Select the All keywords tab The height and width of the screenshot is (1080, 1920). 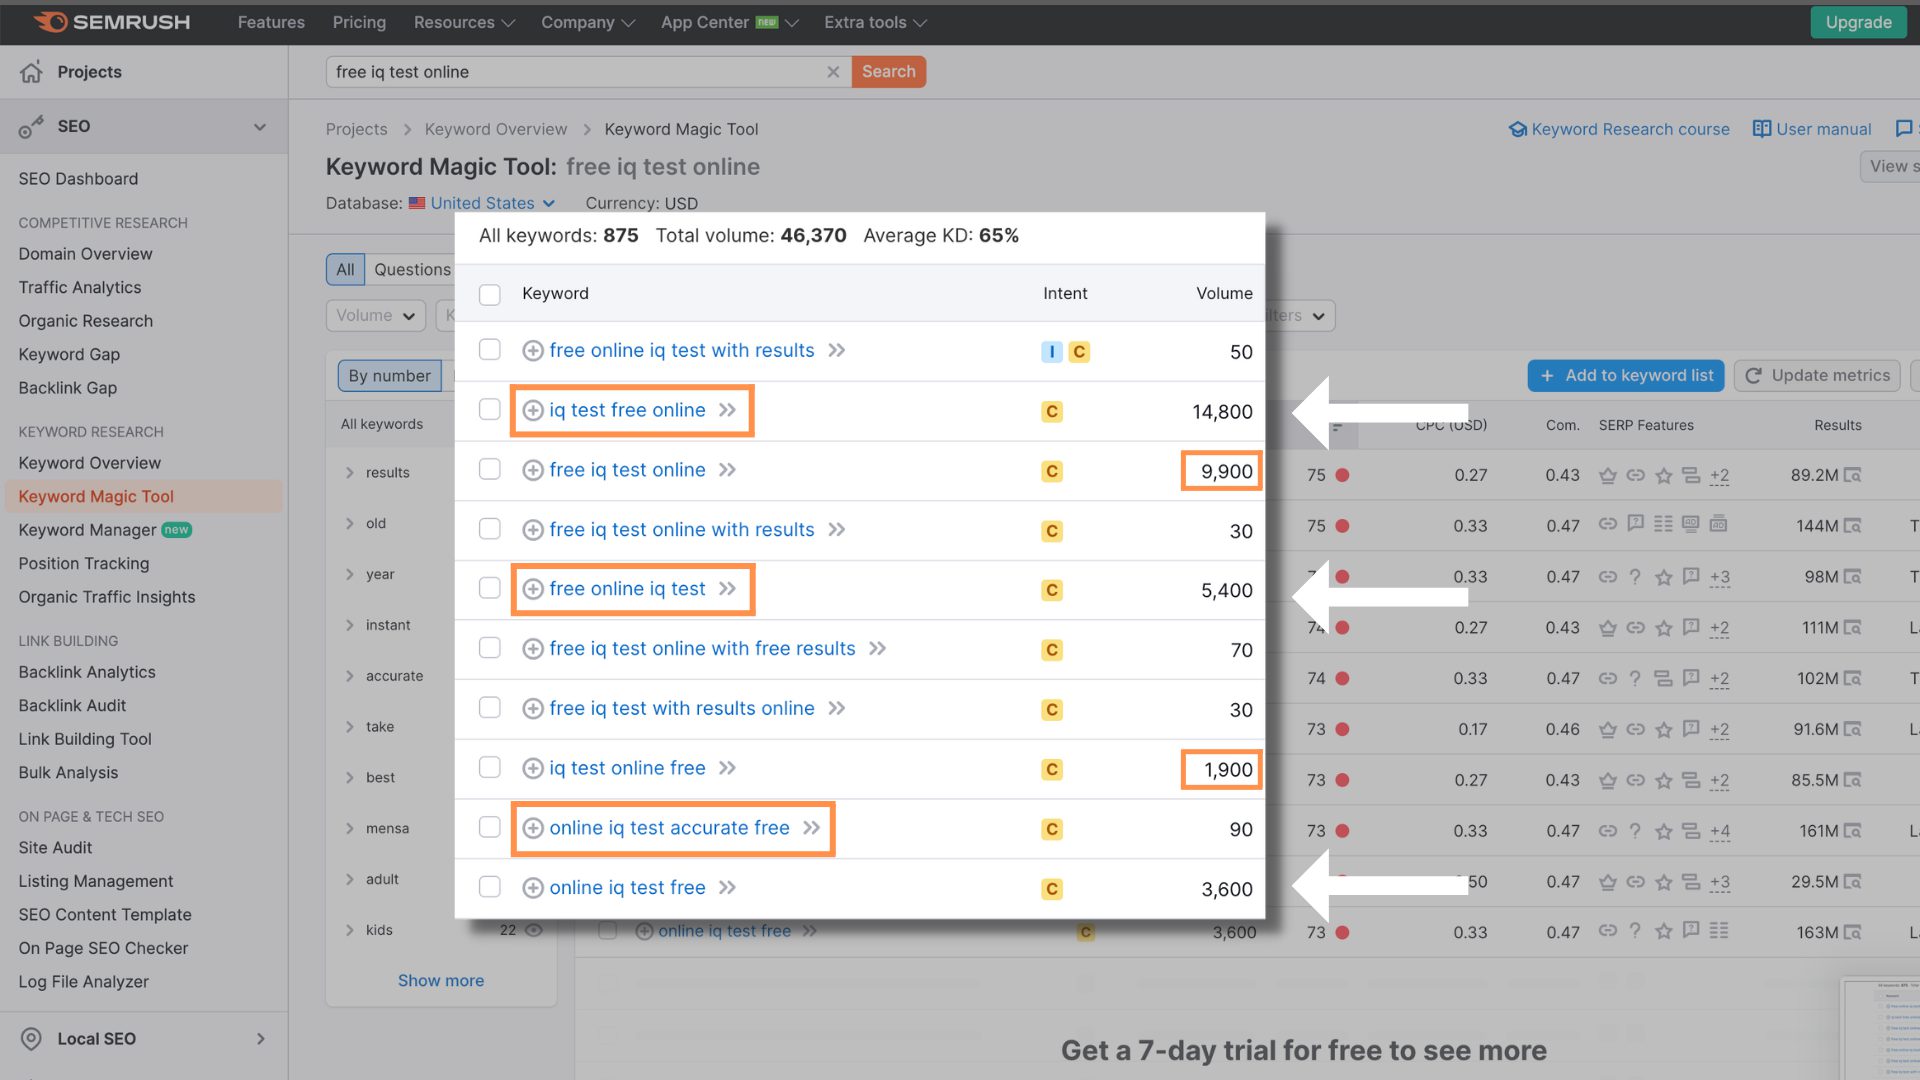click(345, 269)
